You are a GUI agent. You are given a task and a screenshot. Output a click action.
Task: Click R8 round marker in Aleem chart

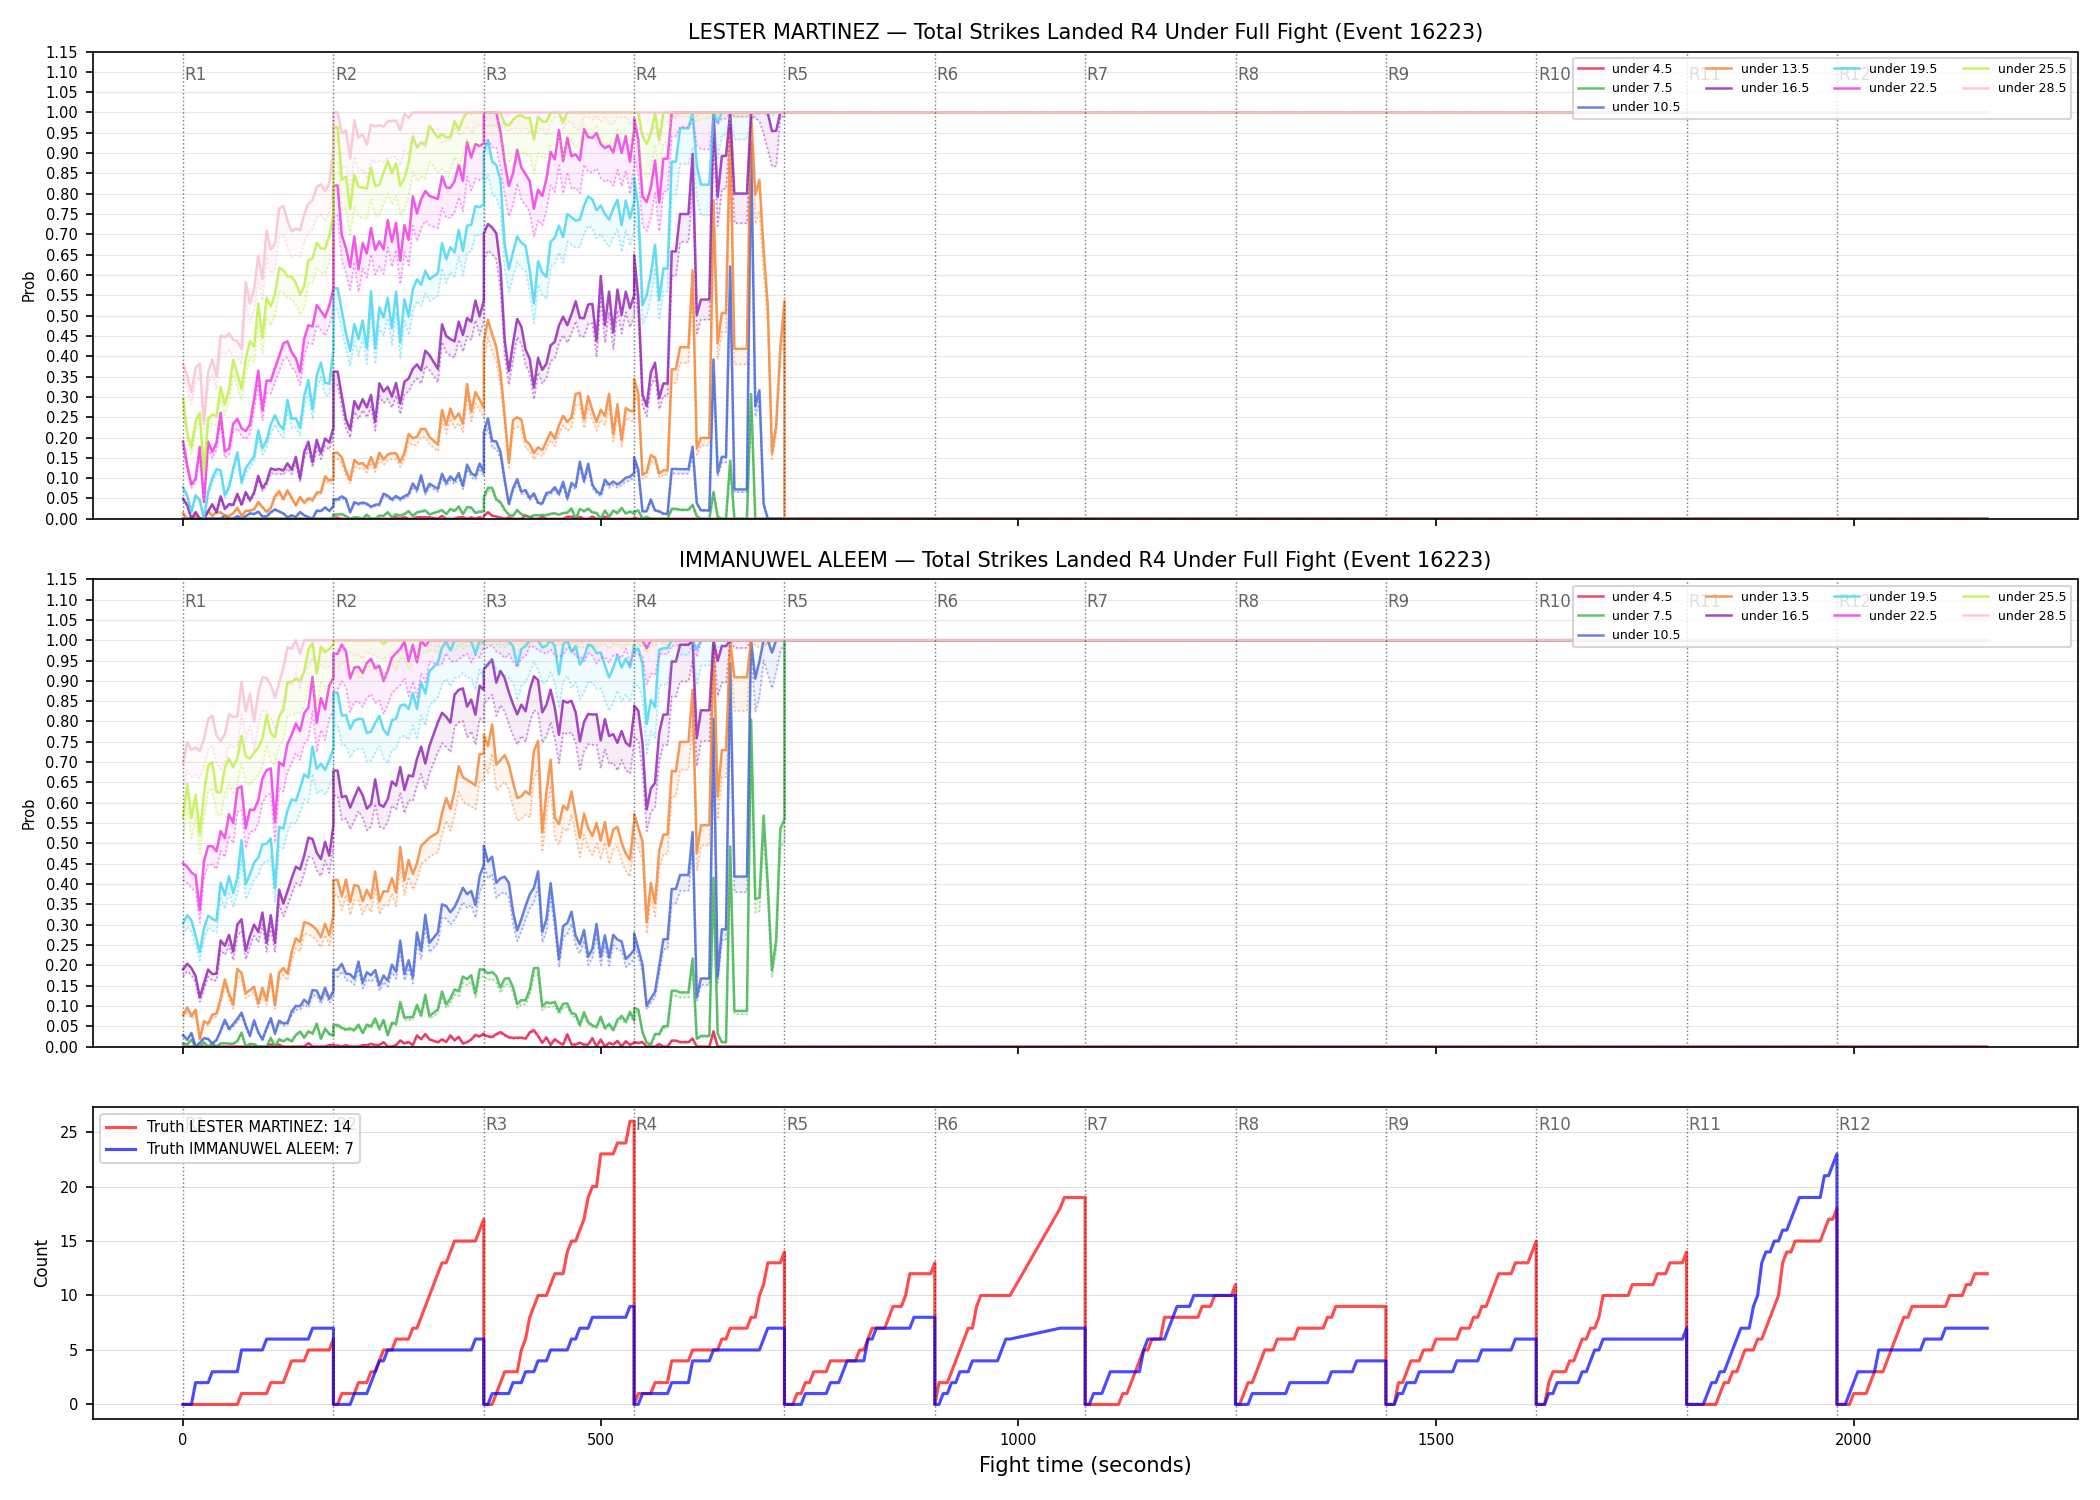tap(1248, 601)
